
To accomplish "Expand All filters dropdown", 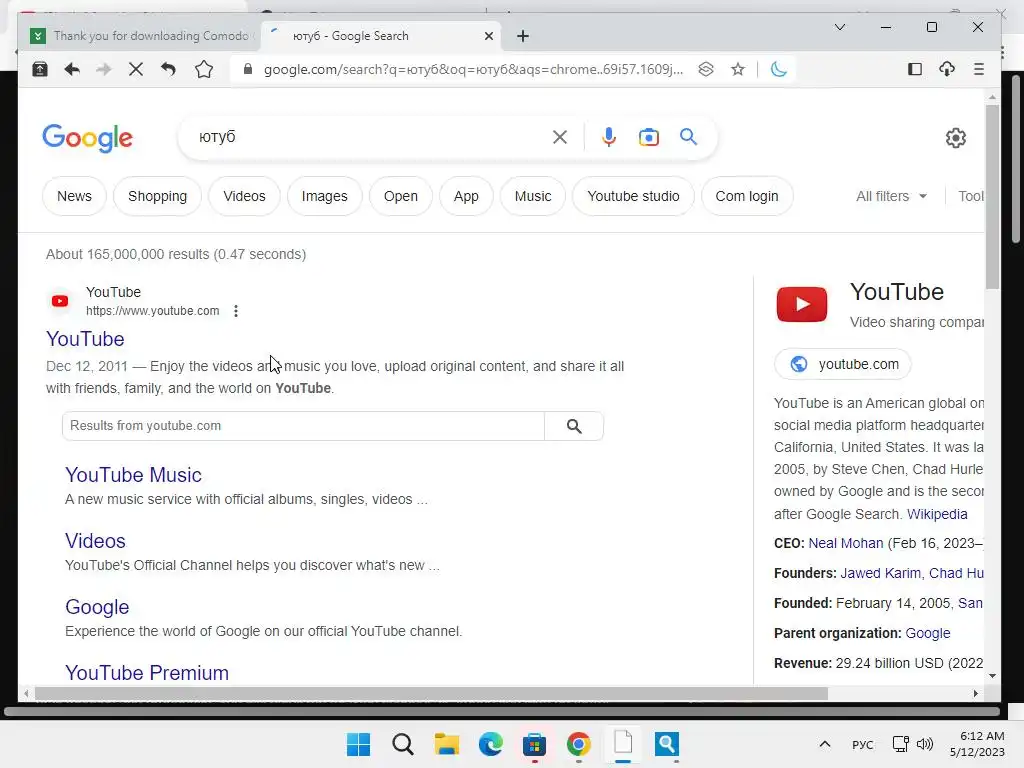I will pos(891,197).
